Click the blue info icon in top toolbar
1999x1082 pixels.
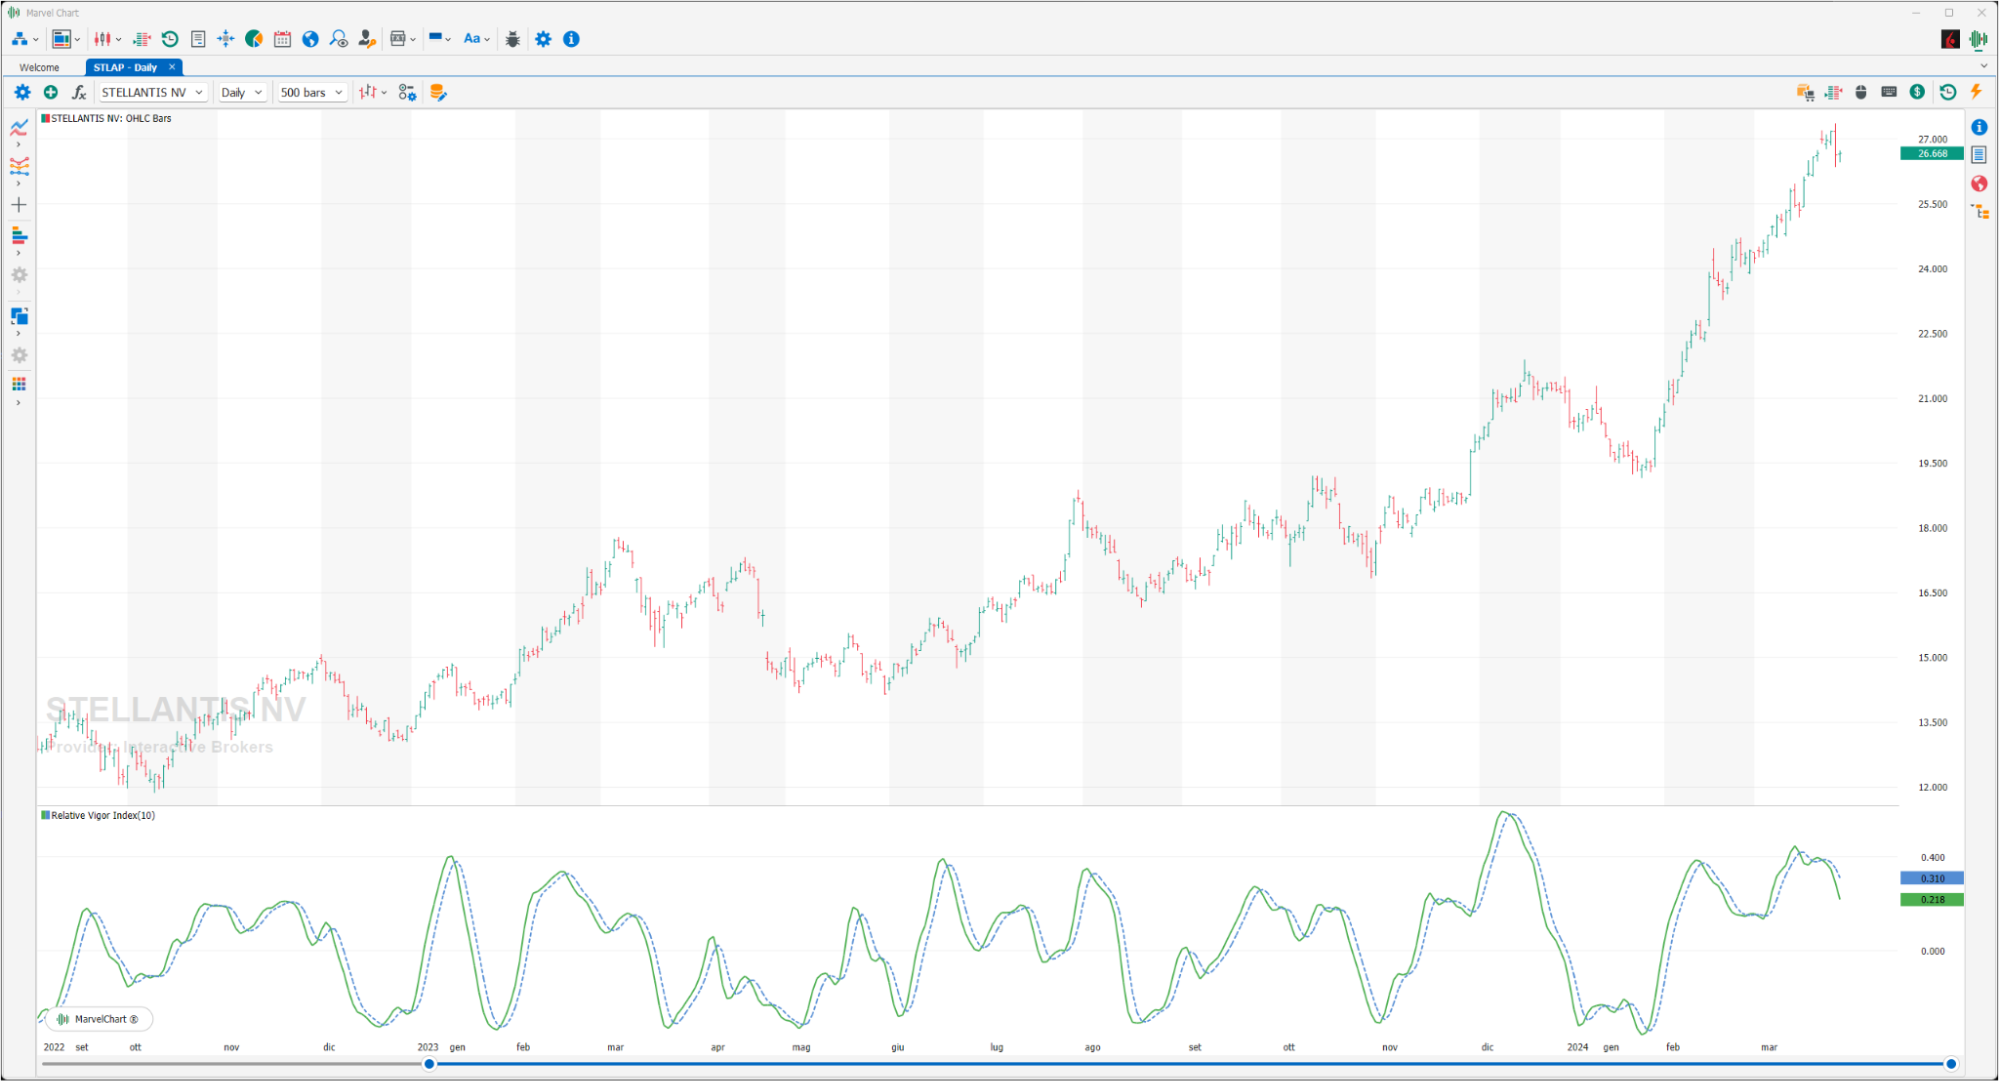(x=571, y=39)
